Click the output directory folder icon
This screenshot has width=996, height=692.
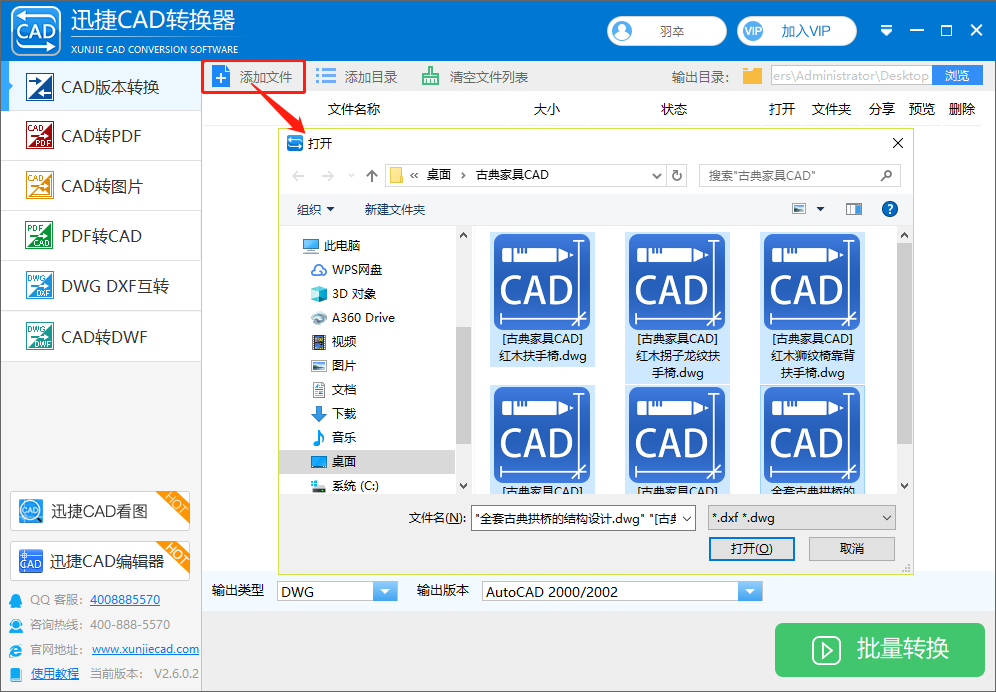pos(752,76)
